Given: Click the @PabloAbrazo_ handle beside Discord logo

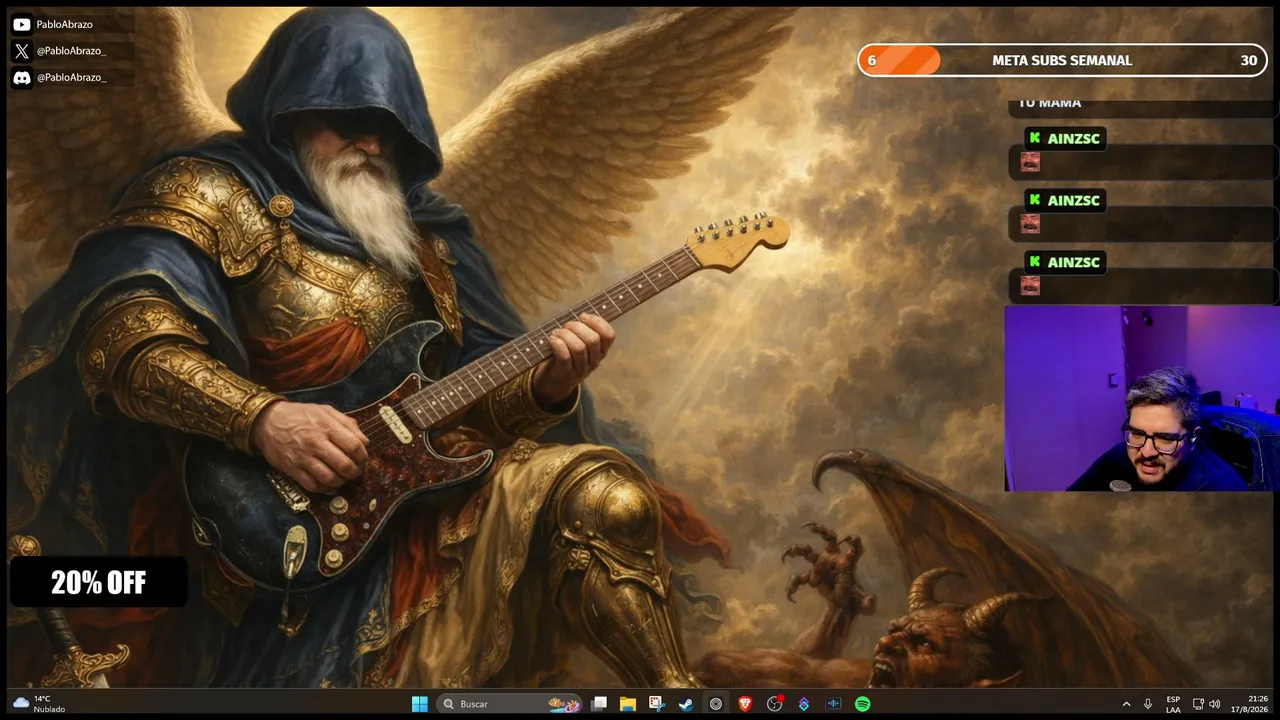Looking at the screenshot, I should (71, 77).
